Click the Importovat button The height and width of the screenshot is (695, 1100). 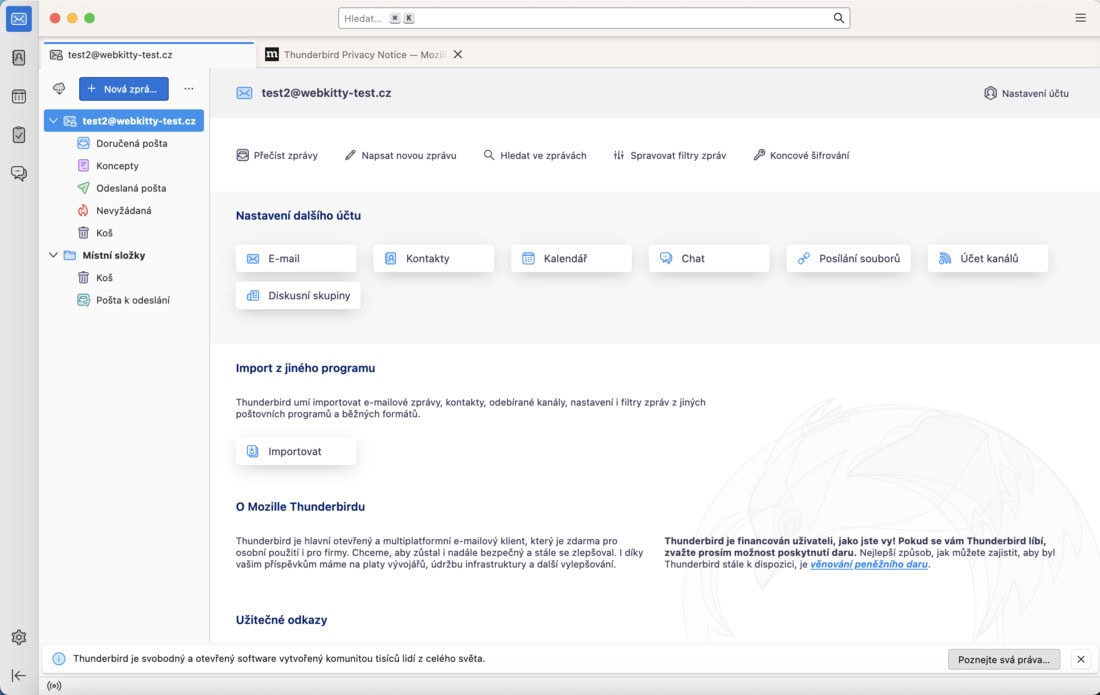tap(295, 451)
